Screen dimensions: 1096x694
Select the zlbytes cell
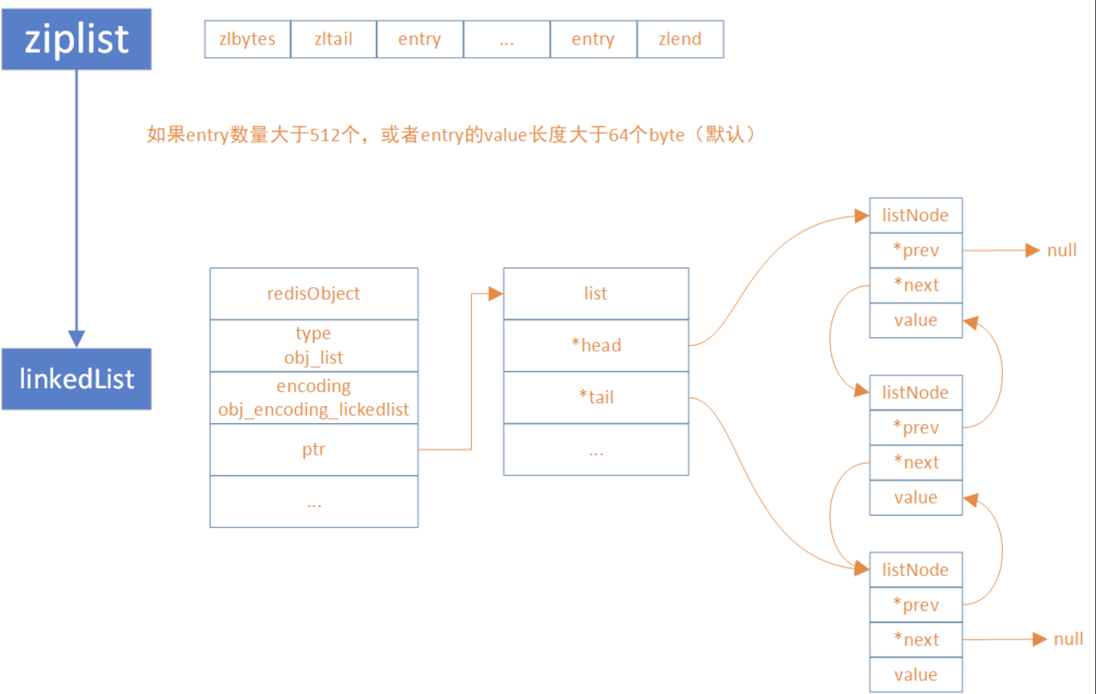tap(247, 40)
